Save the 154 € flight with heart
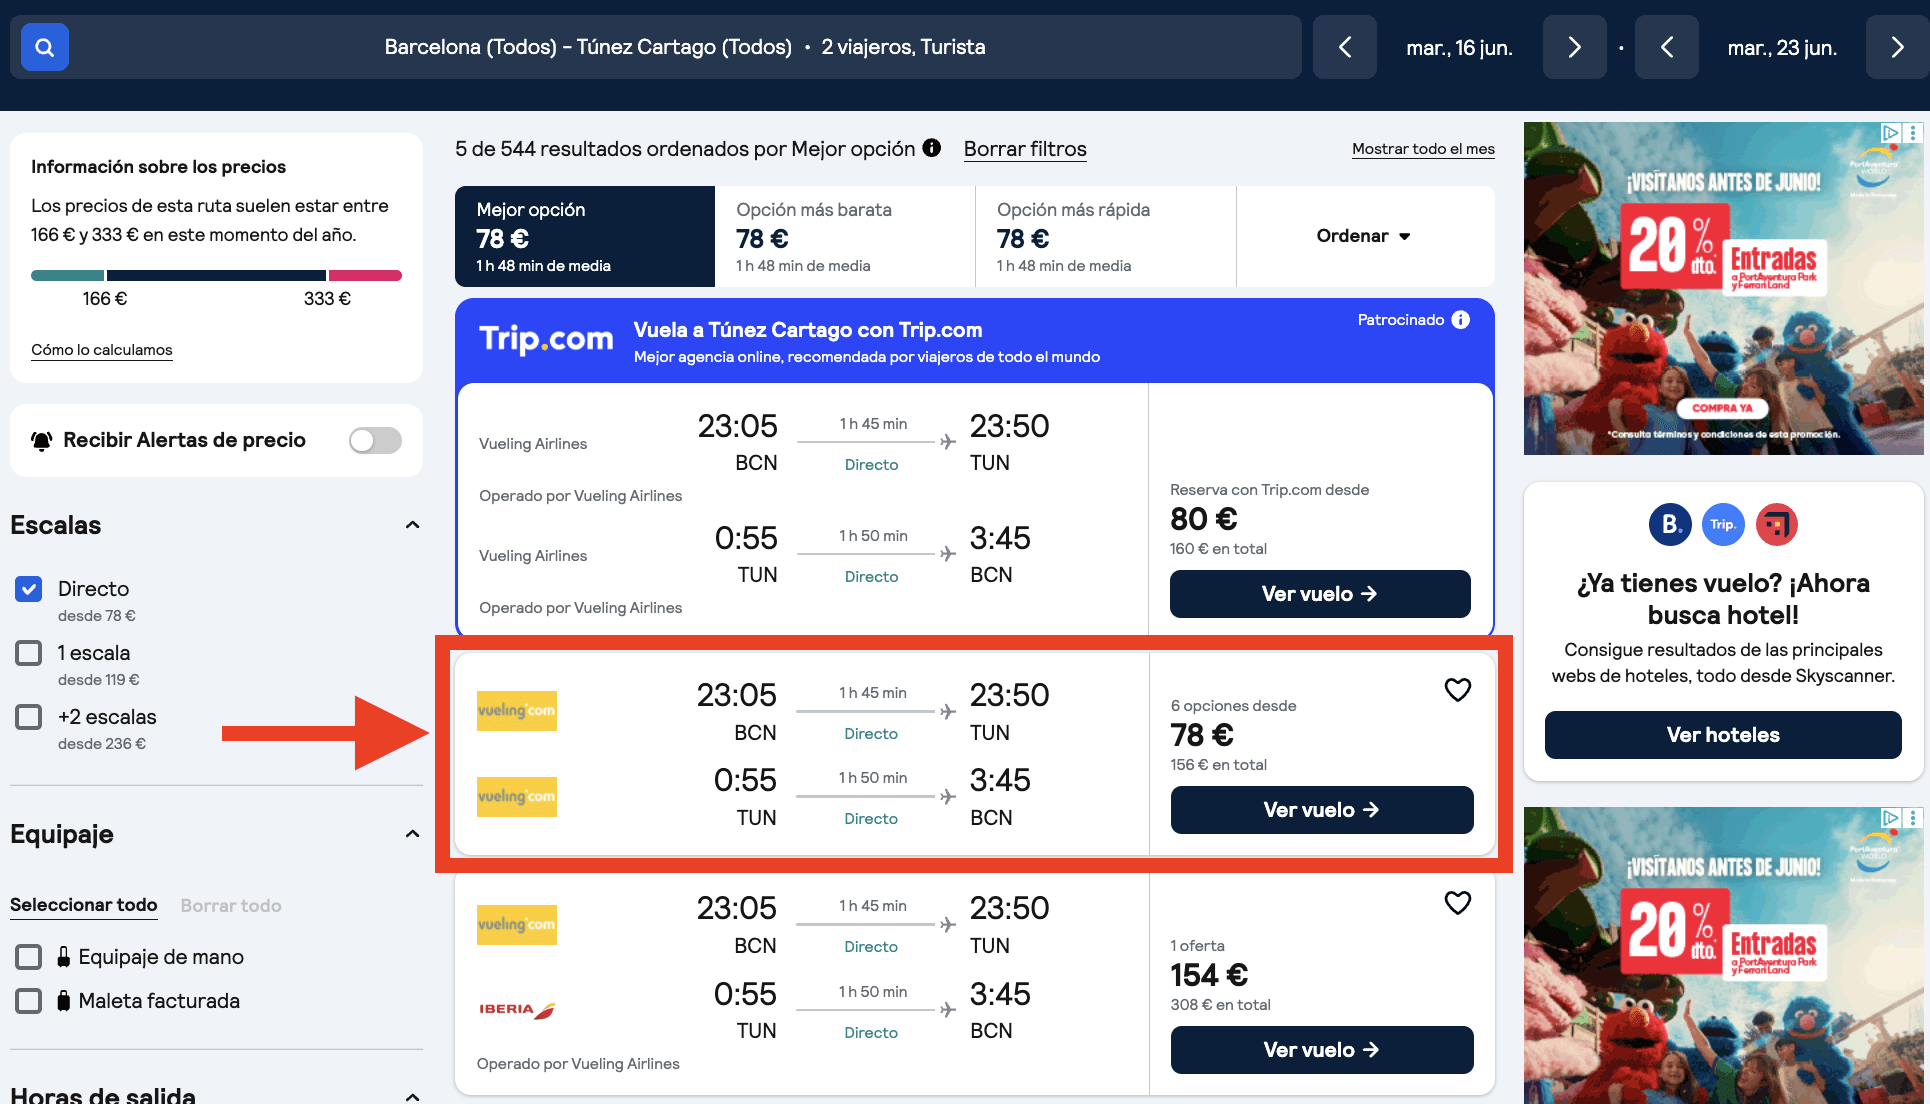The width and height of the screenshot is (1930, 1104). coord(1458,903)
